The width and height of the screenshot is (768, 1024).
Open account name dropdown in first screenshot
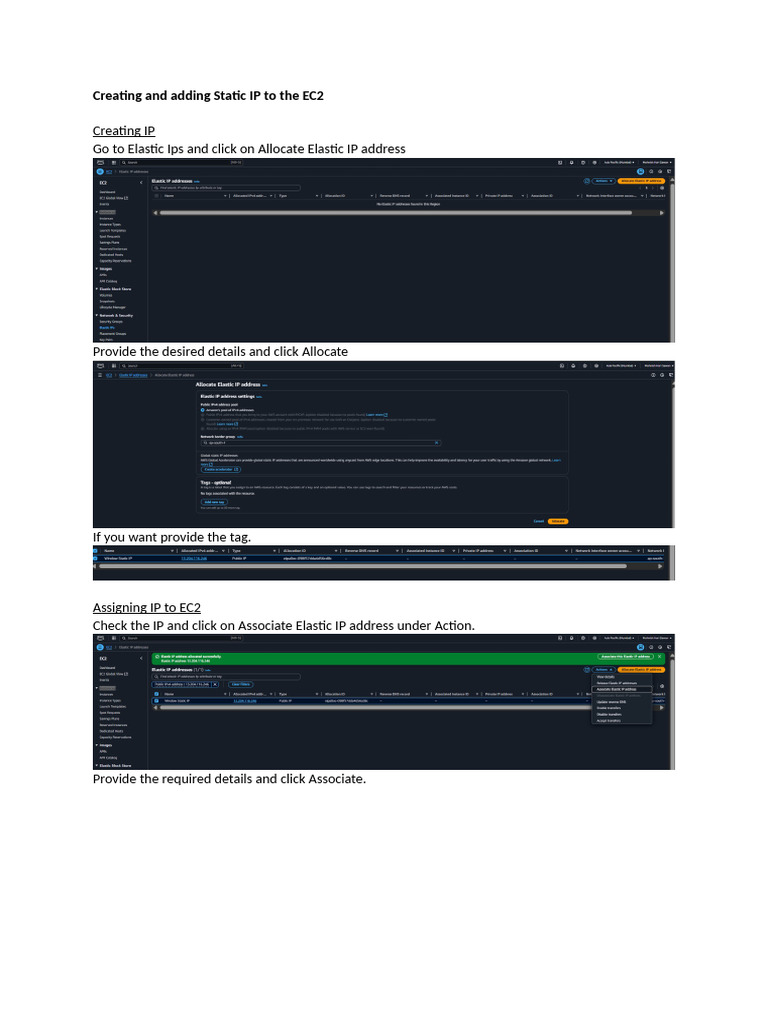657,163
